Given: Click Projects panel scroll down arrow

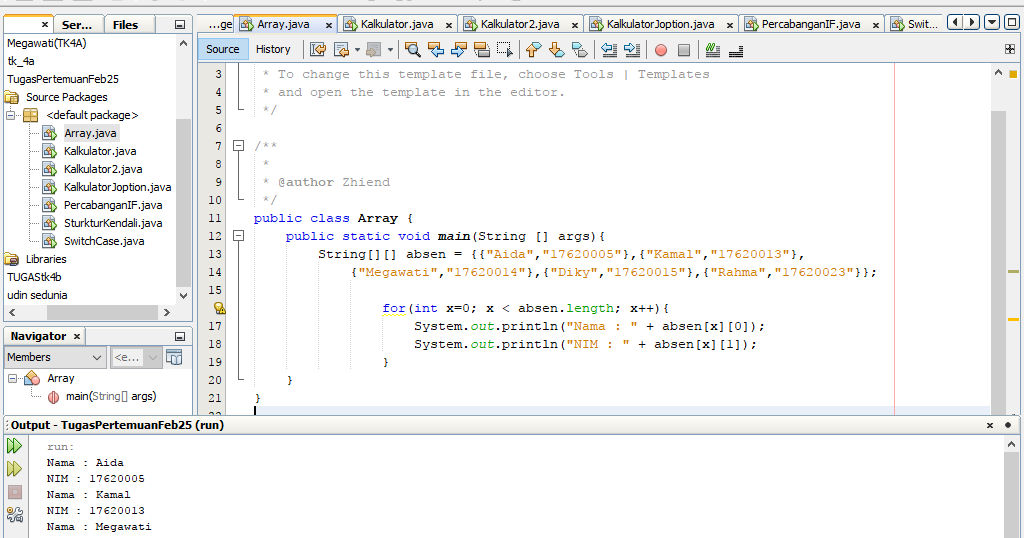Looking at the screenshot, I should click(x=184, y=295).
